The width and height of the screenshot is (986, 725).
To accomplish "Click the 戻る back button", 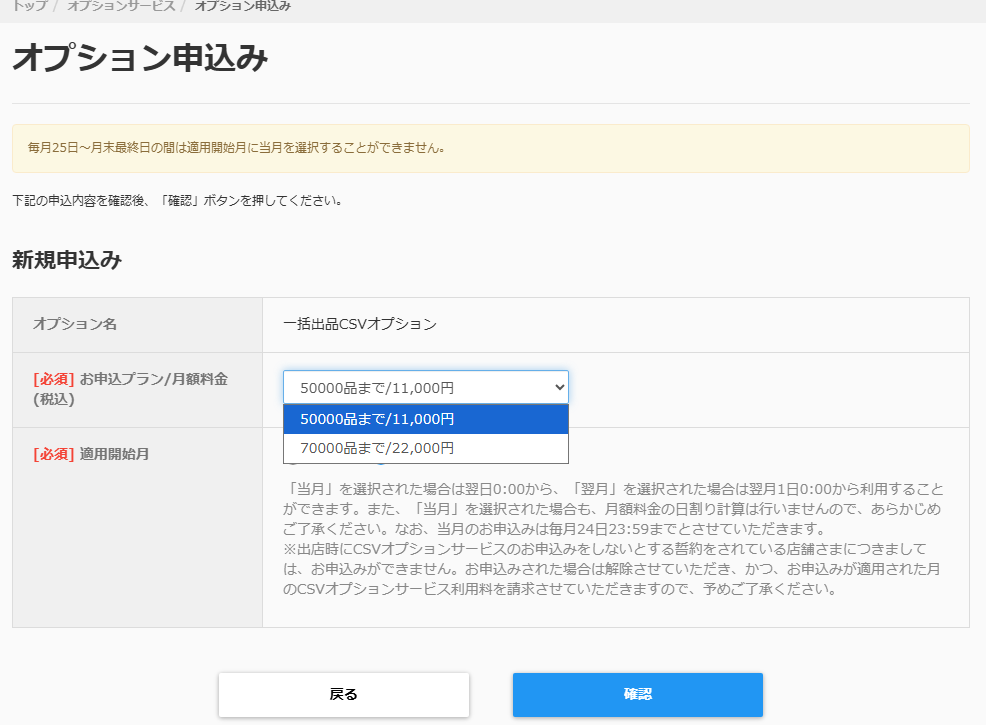I will tap(344, 695).
